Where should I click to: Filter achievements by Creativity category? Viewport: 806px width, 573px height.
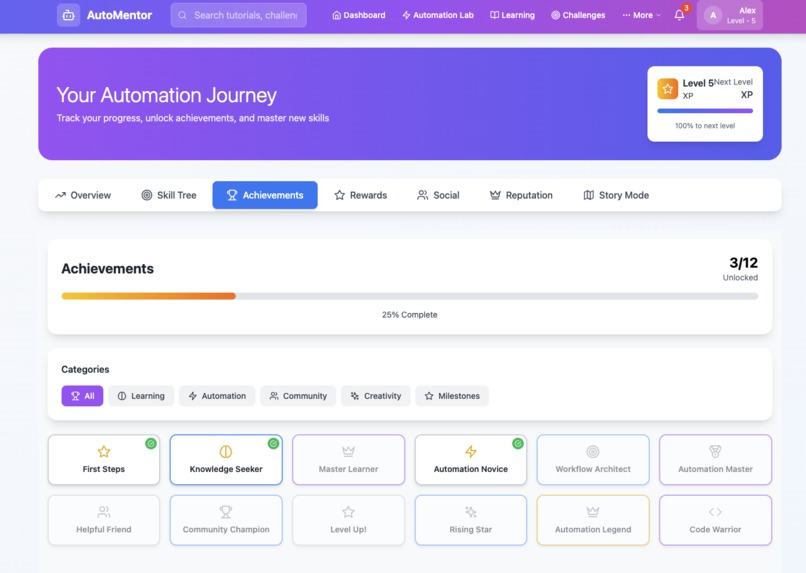pos(376,396)
